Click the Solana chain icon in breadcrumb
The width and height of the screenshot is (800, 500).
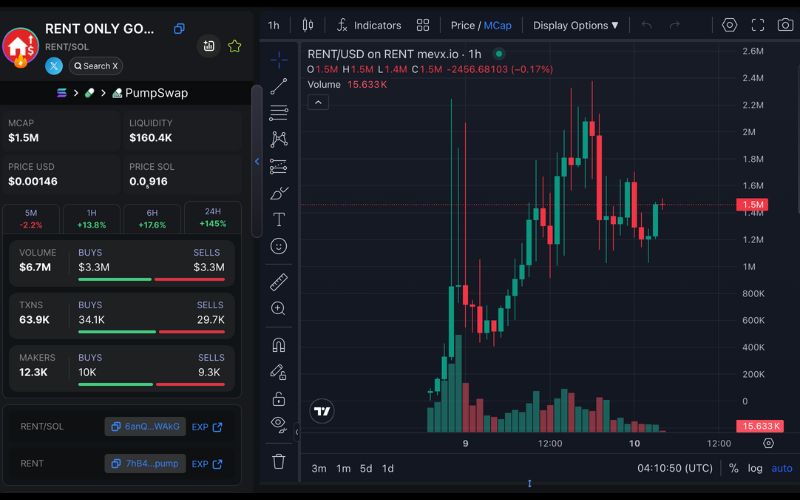point(62,93)
